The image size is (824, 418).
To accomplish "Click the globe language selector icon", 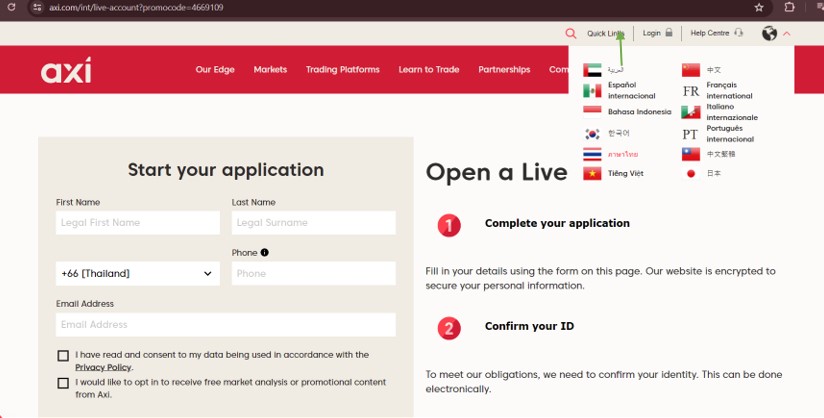I will (769, 34).
